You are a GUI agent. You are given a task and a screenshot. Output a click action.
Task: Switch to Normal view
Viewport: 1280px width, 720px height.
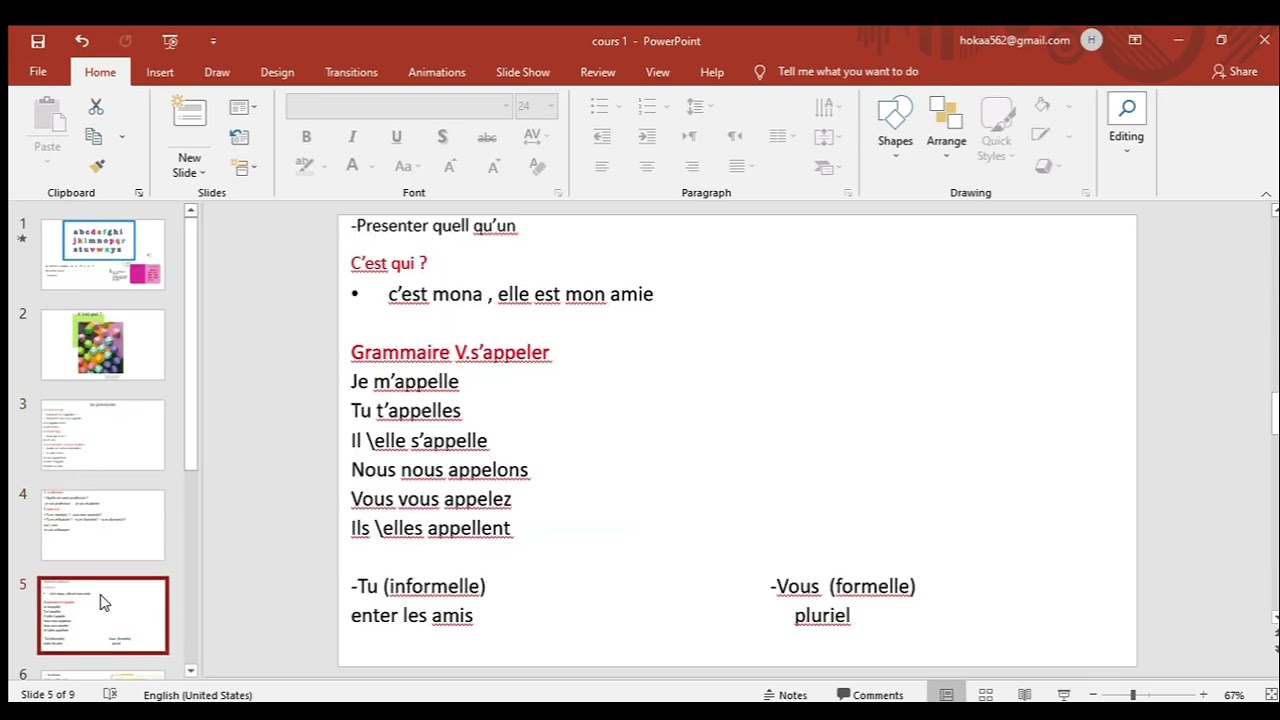[x=946, y=695]
